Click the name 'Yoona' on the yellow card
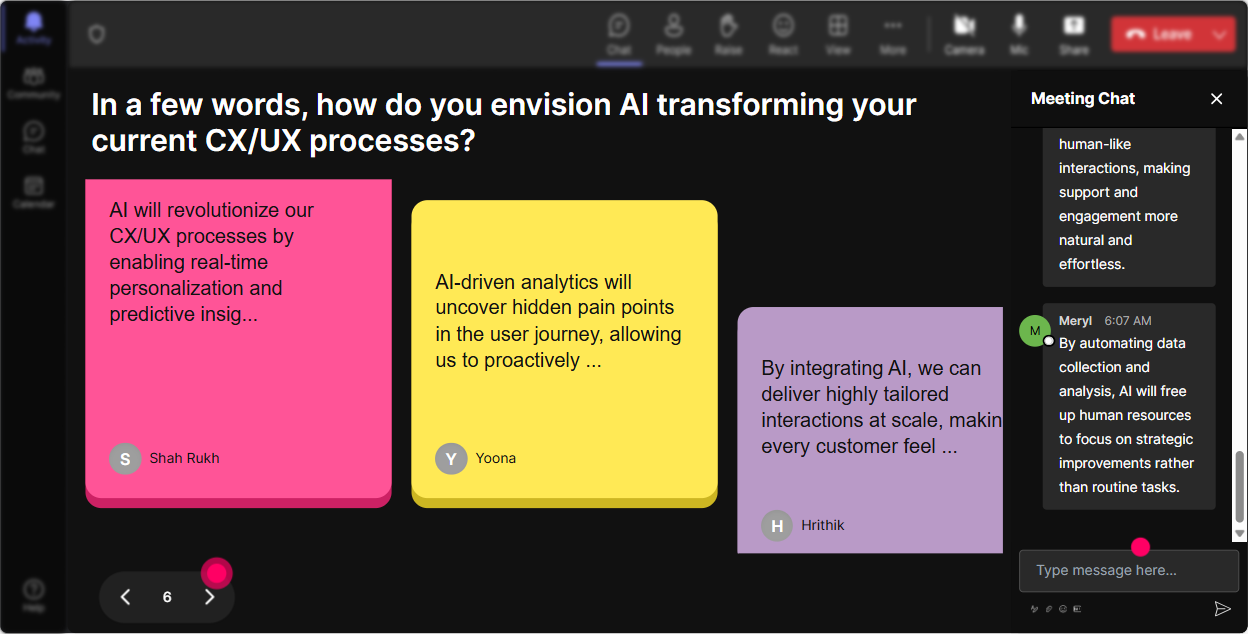Screen dimensions: 1248x634 [495, 458]
